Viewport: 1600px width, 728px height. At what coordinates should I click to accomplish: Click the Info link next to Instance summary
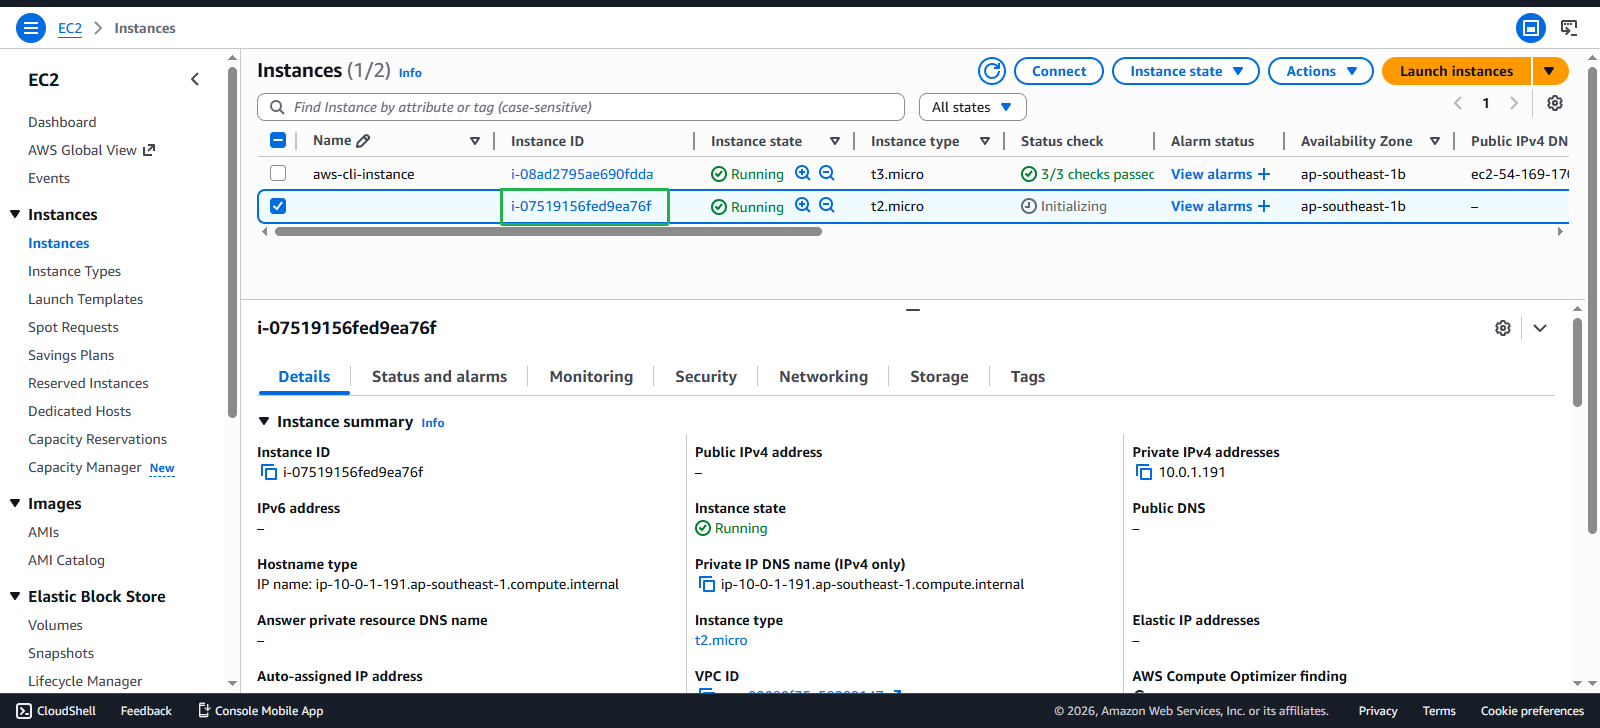[x=432, y=423]
